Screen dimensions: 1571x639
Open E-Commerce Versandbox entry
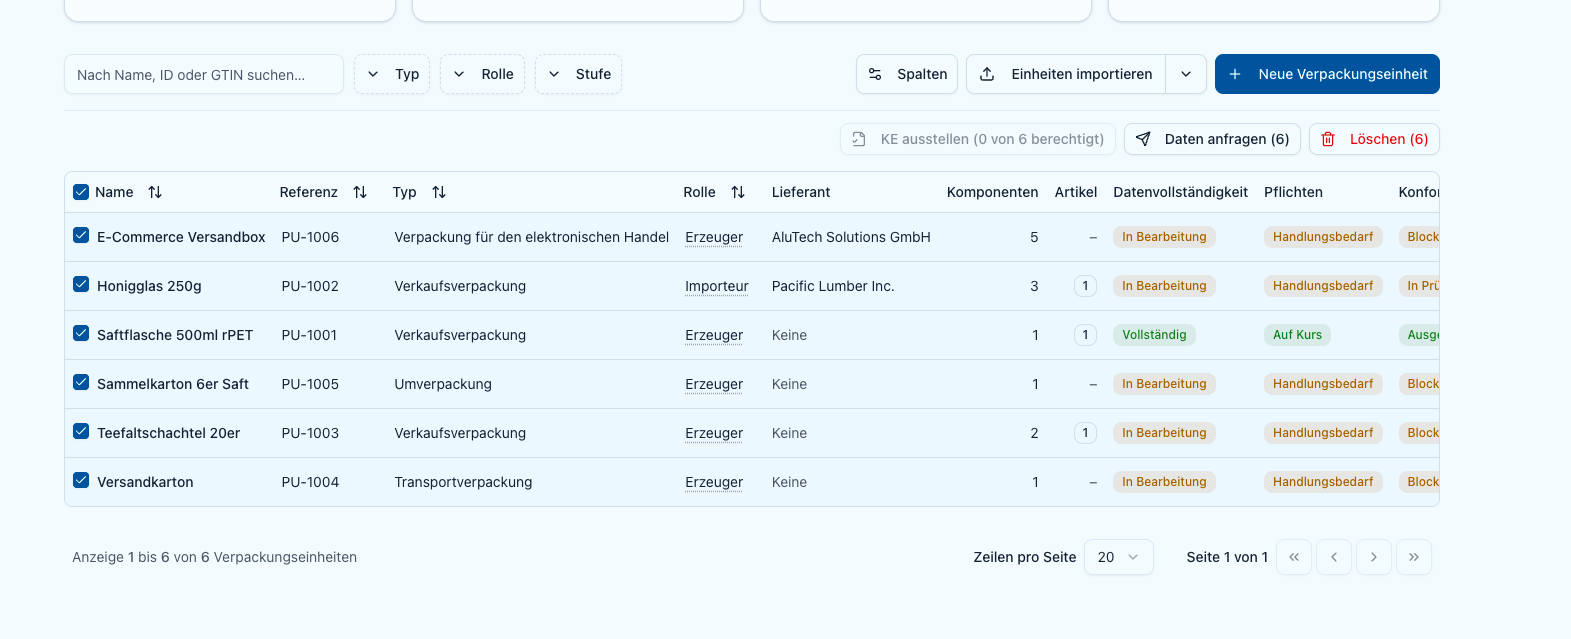pos(181,237)
